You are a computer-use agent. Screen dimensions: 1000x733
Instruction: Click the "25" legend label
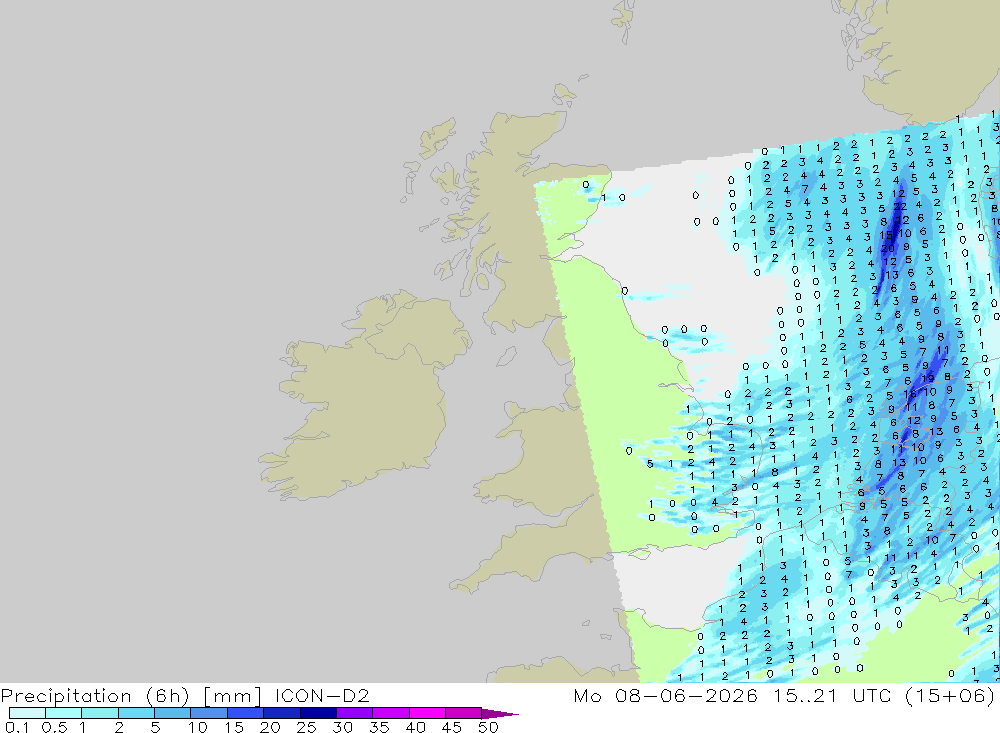(x=306, y=727)
